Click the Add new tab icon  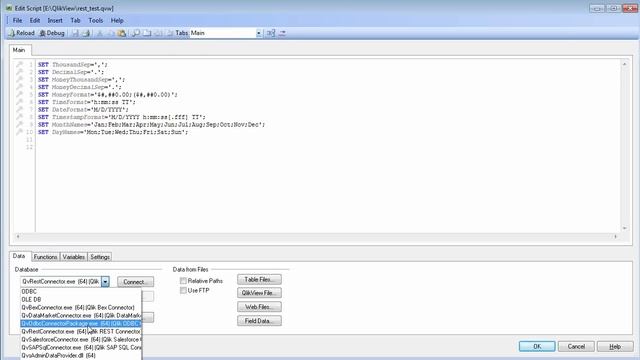pos(147,33)
